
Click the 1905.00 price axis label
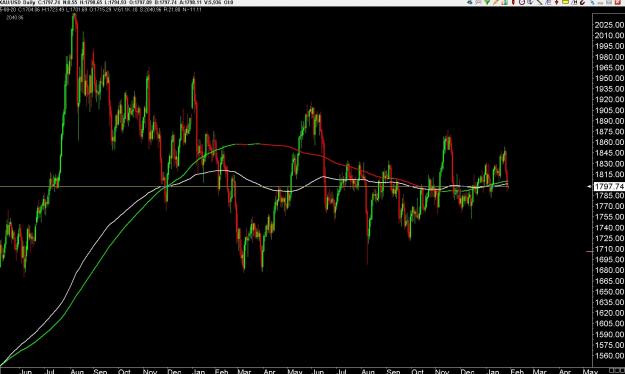(609, 110)
